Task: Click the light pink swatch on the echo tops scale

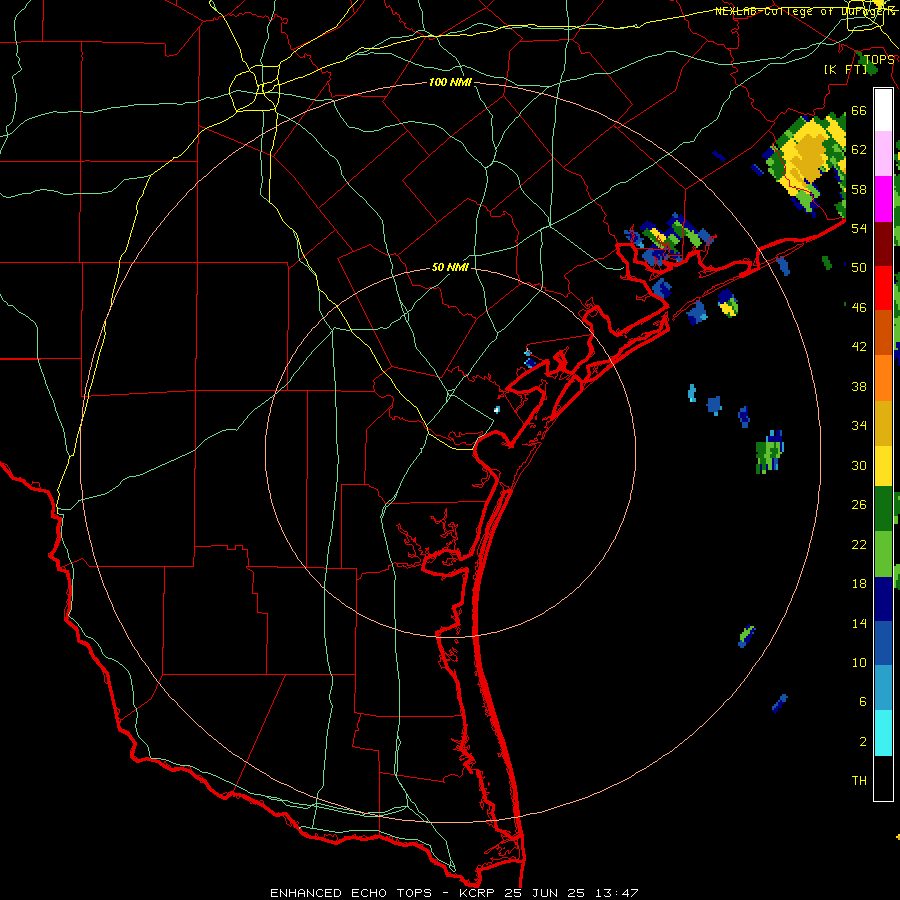Action: 883,154
